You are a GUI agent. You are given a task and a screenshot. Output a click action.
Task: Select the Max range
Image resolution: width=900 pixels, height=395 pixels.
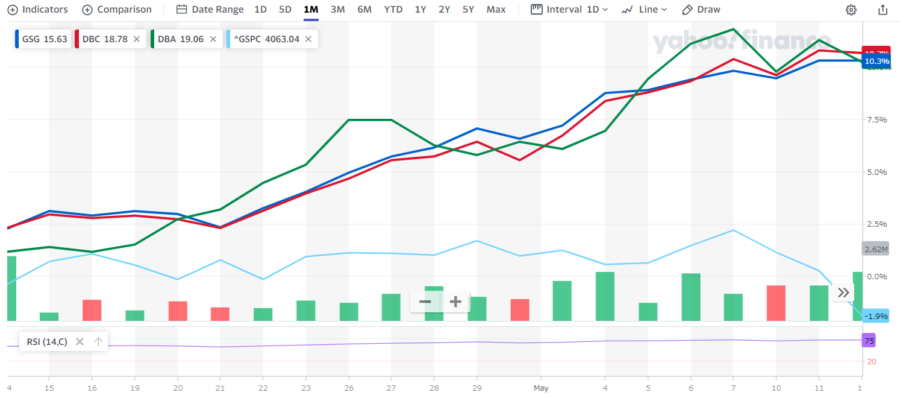point(496,10)
